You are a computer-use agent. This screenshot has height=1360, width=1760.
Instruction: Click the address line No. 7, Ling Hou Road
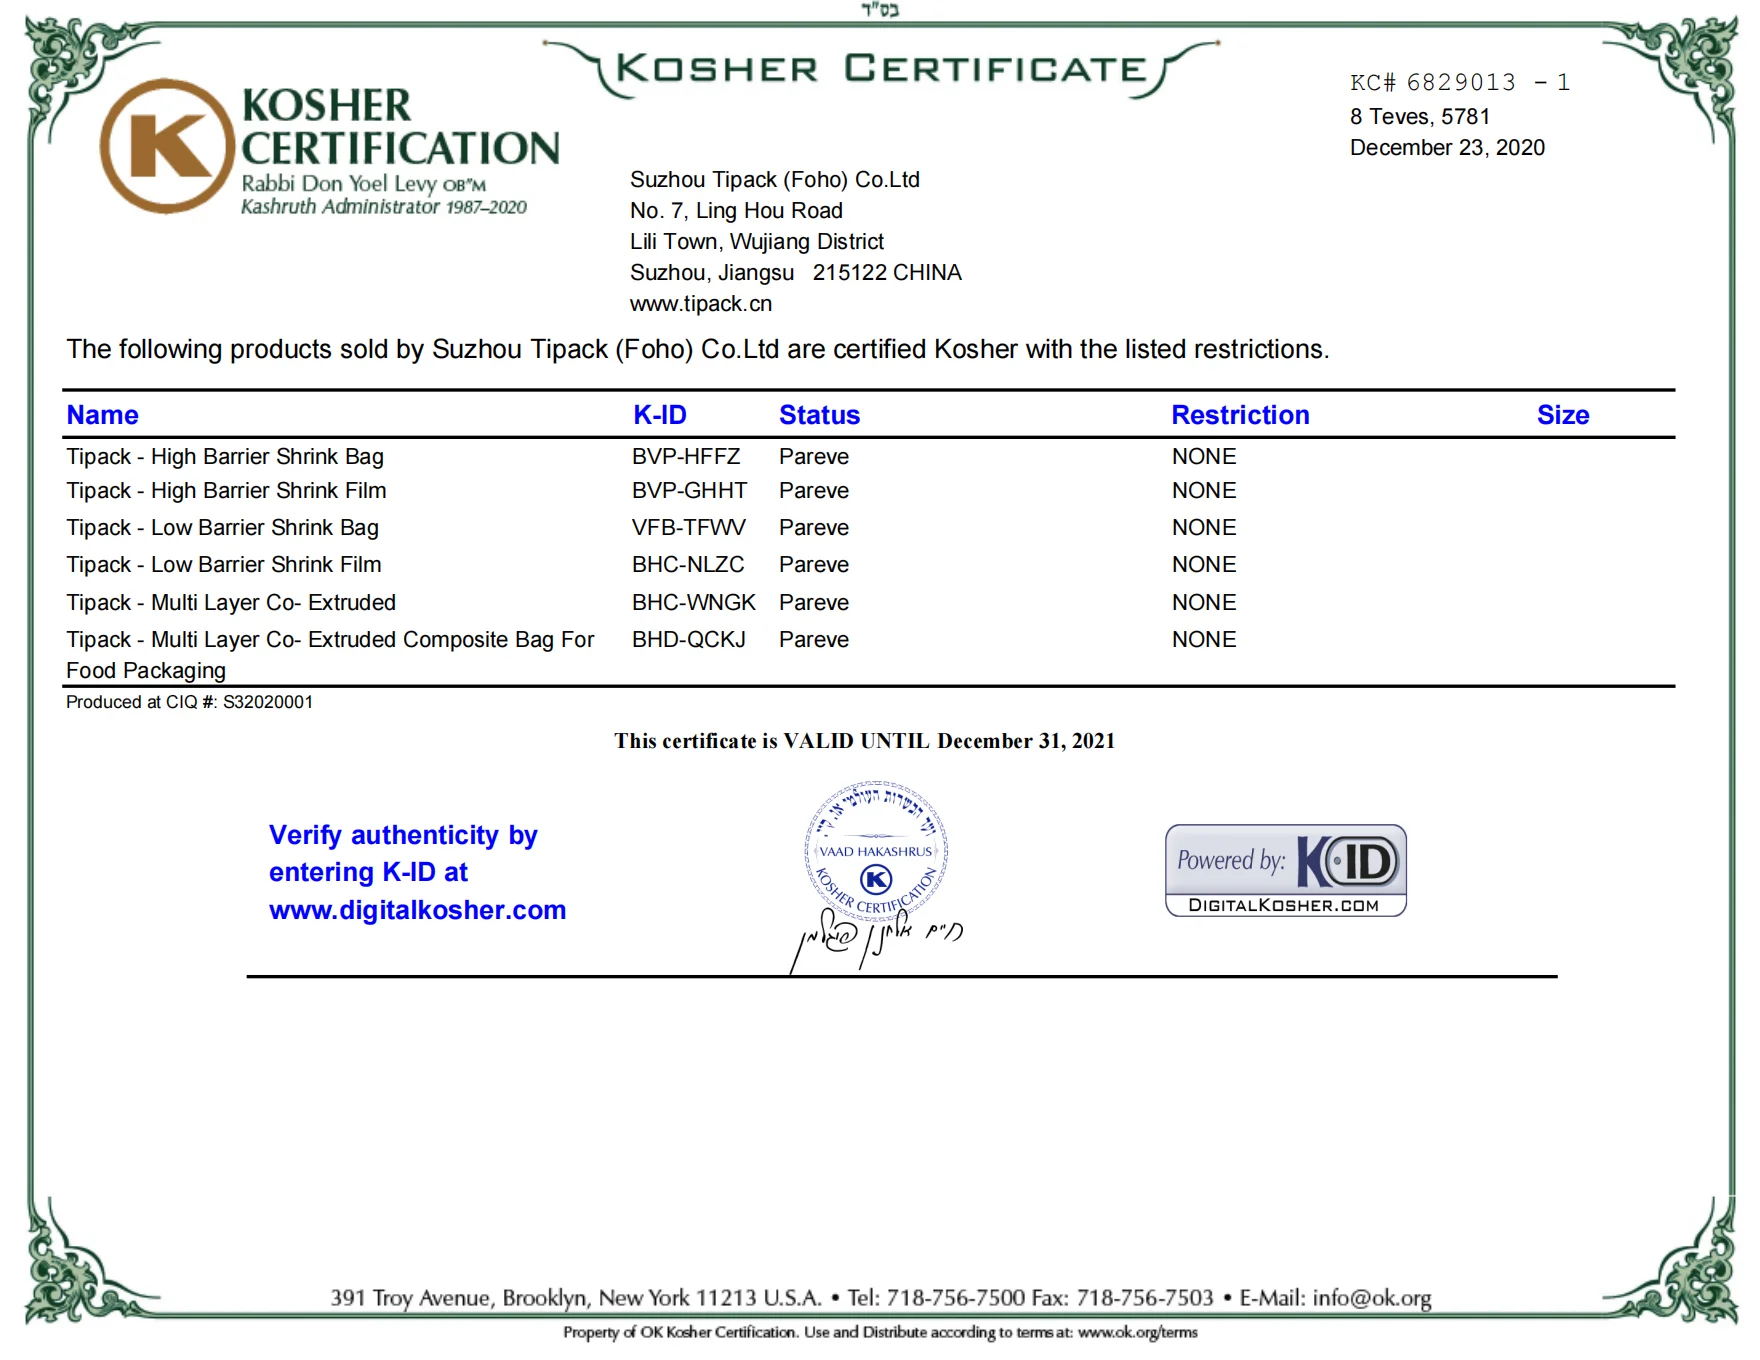(737, 211)
